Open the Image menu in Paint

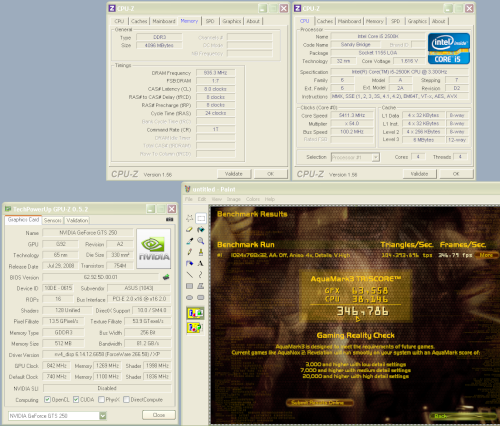coord(234,199)
